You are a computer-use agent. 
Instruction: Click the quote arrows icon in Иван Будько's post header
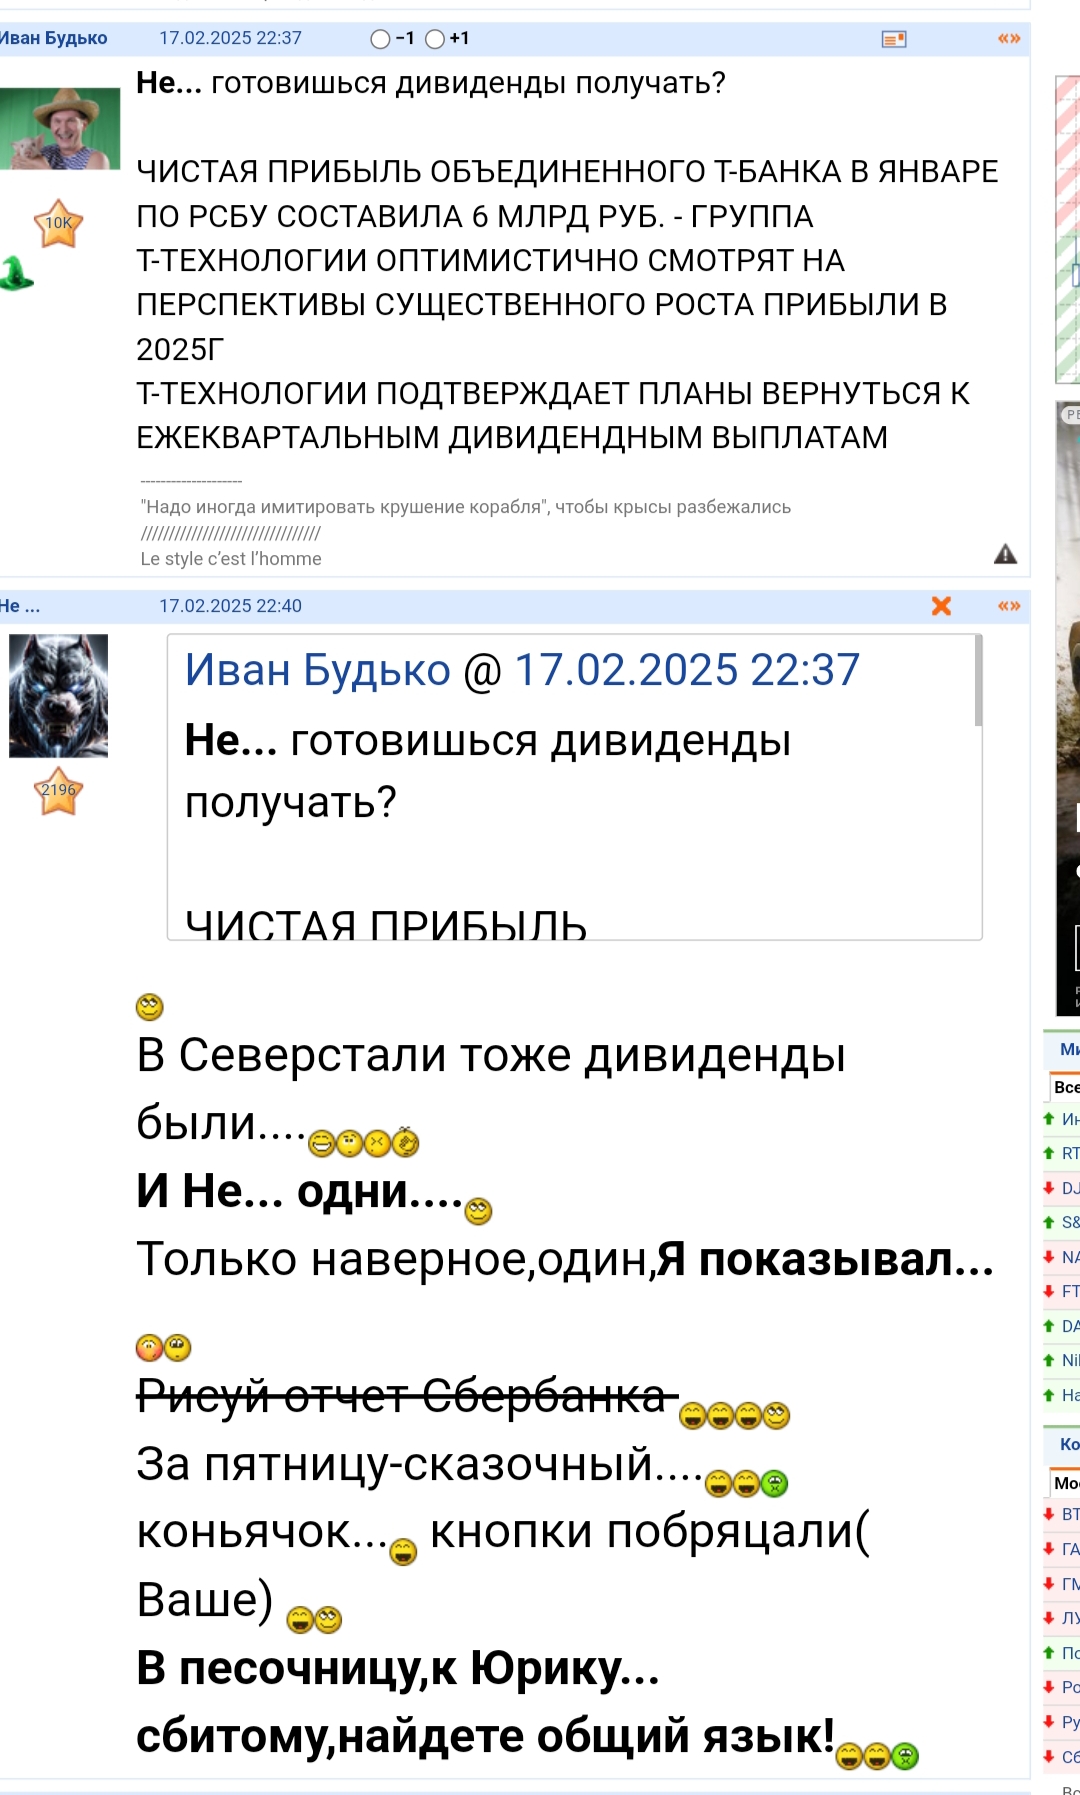point(1009,39)
